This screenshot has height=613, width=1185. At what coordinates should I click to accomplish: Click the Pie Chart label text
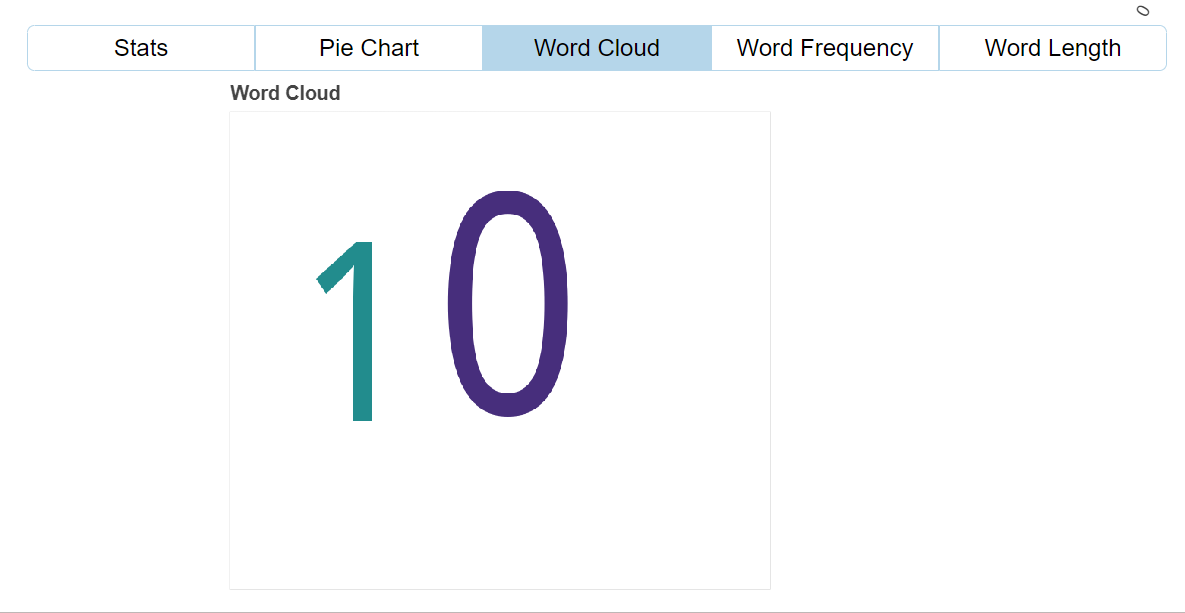coord(368,47)
